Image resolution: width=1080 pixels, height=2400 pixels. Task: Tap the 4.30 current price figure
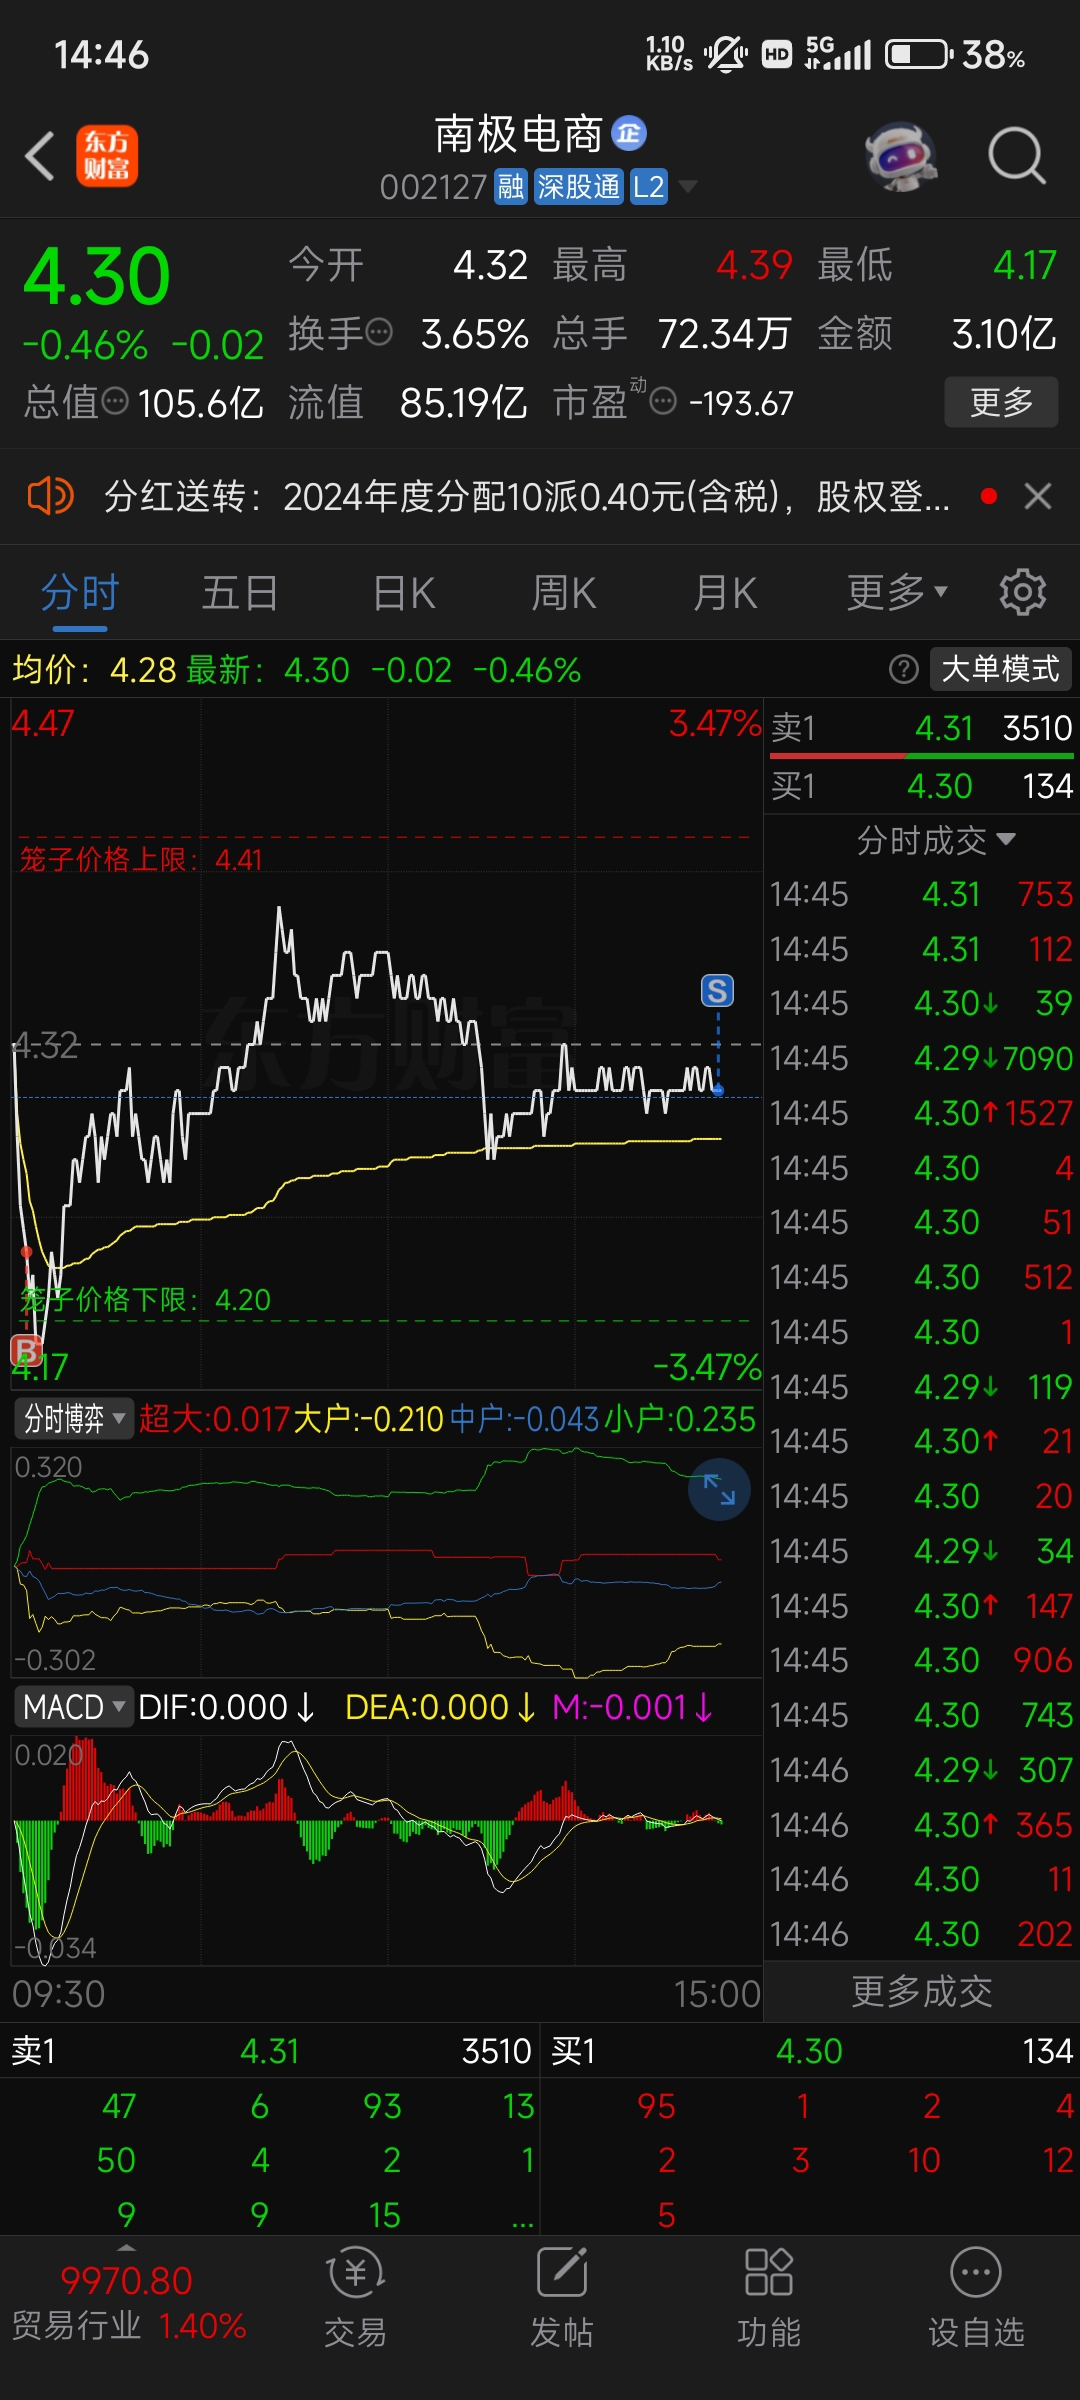[97, 276]
